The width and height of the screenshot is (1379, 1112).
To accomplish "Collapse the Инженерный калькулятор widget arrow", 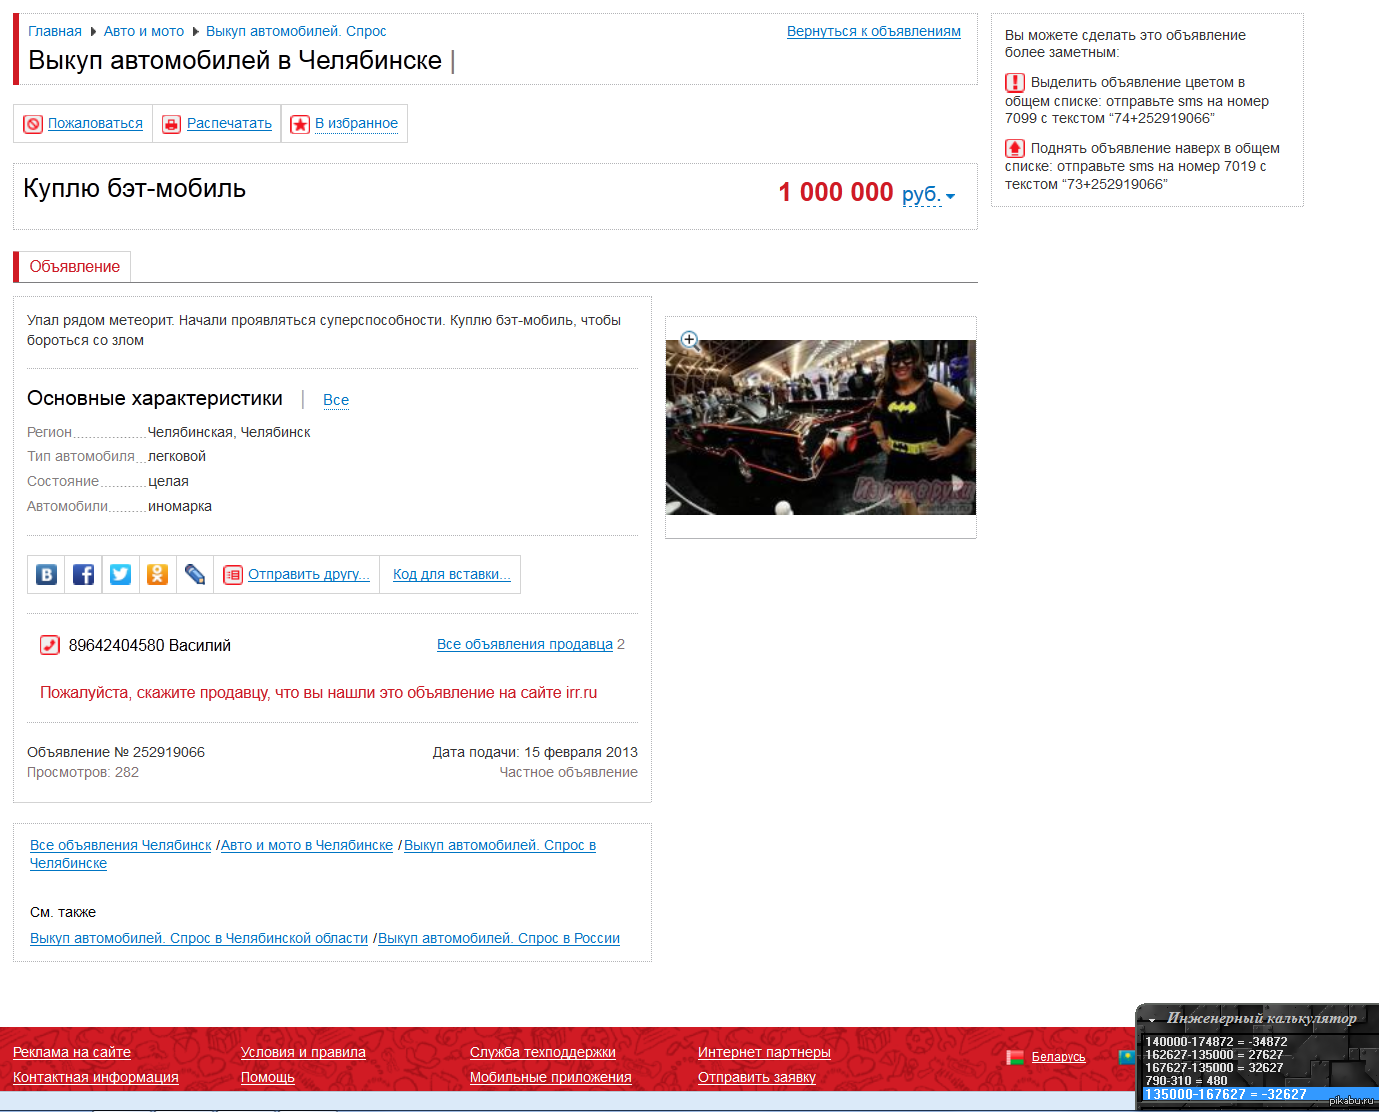I will coord(1152,1019).
